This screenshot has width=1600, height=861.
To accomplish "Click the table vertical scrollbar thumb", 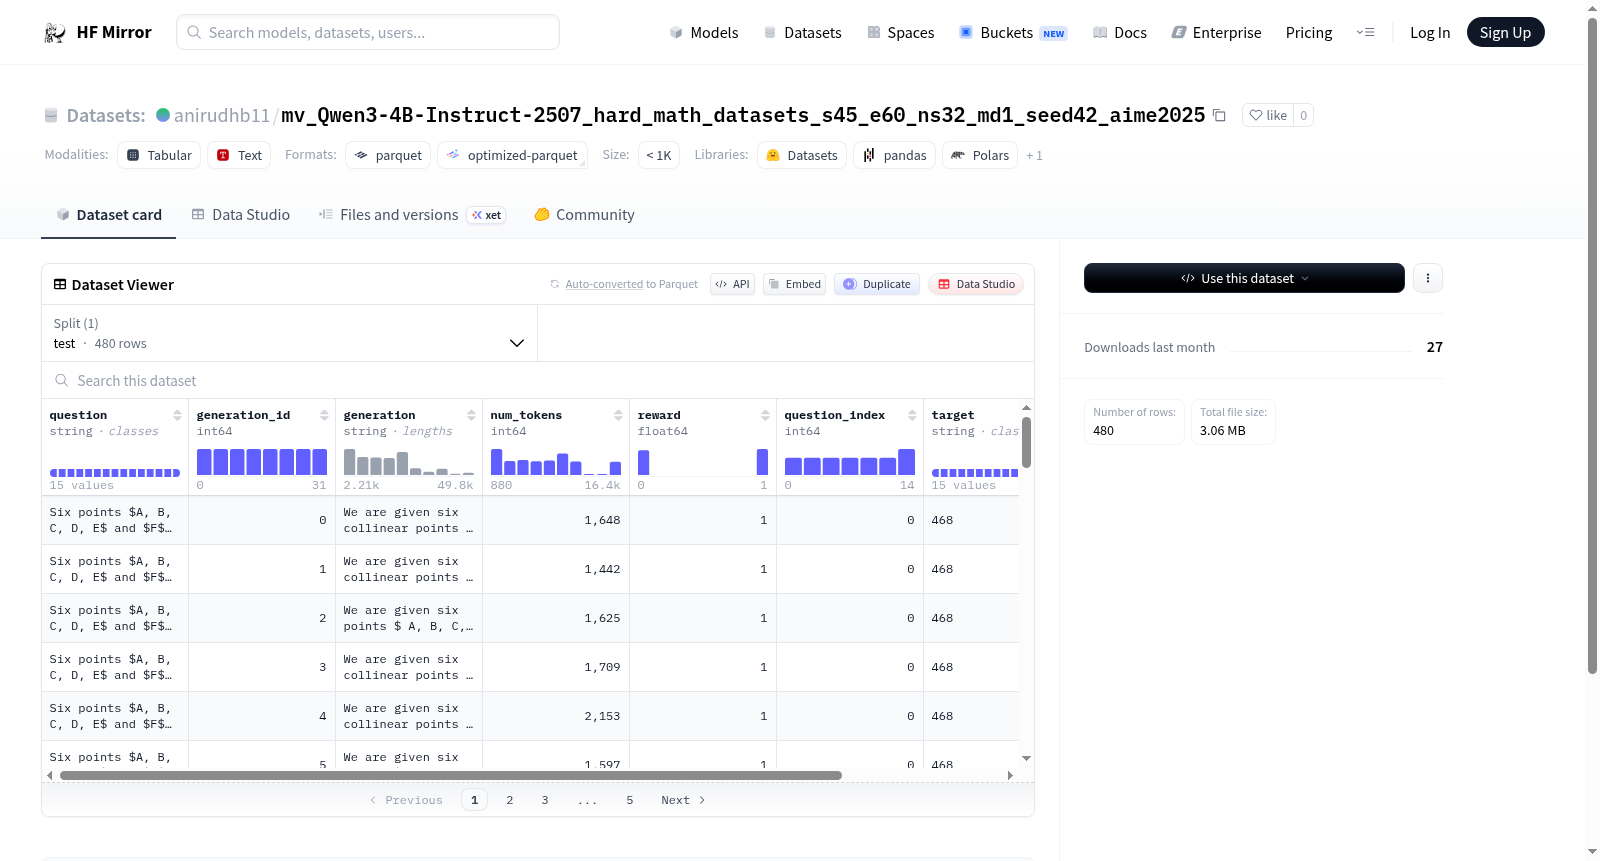I will tap(1026, 442).
